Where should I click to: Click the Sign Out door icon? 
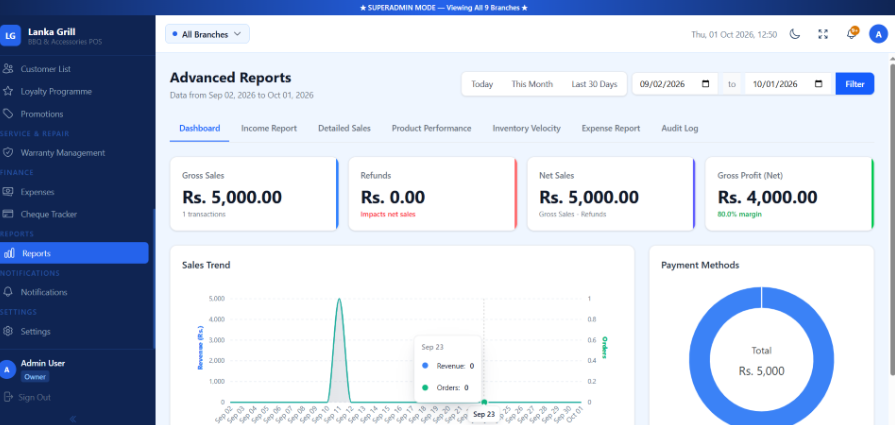click(8, 396)
